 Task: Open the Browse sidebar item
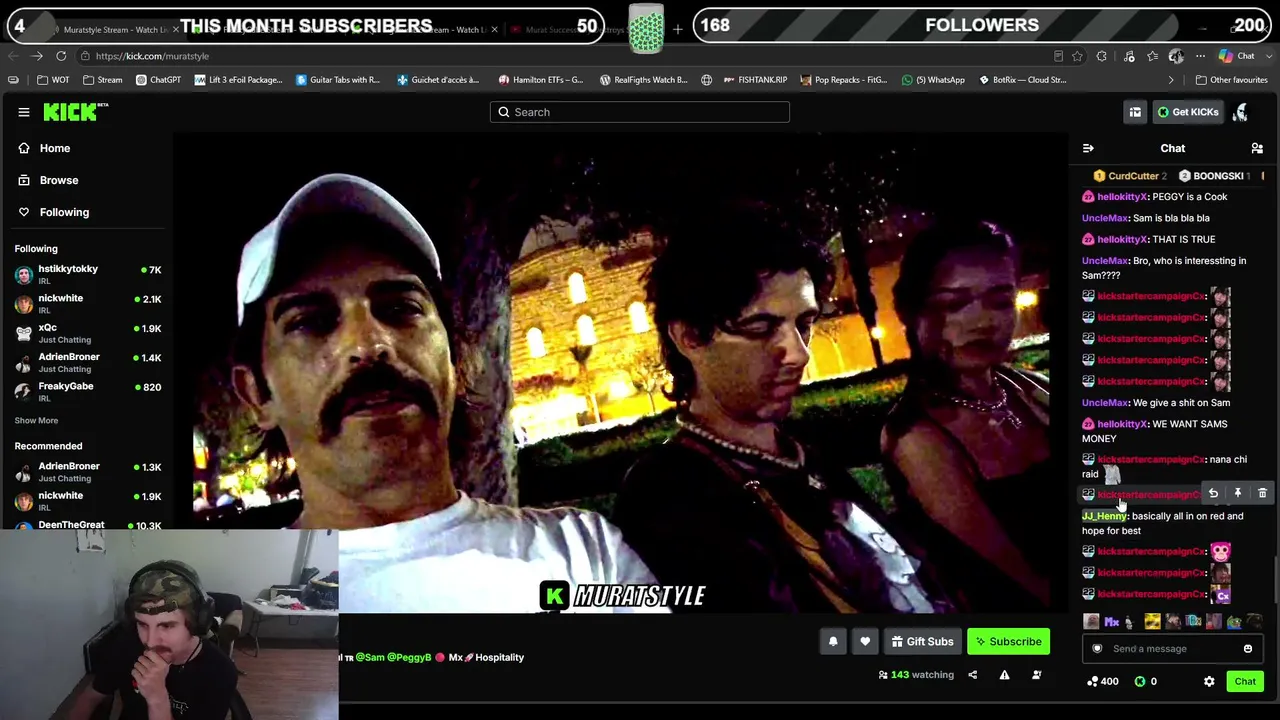[x=59, y=180]
